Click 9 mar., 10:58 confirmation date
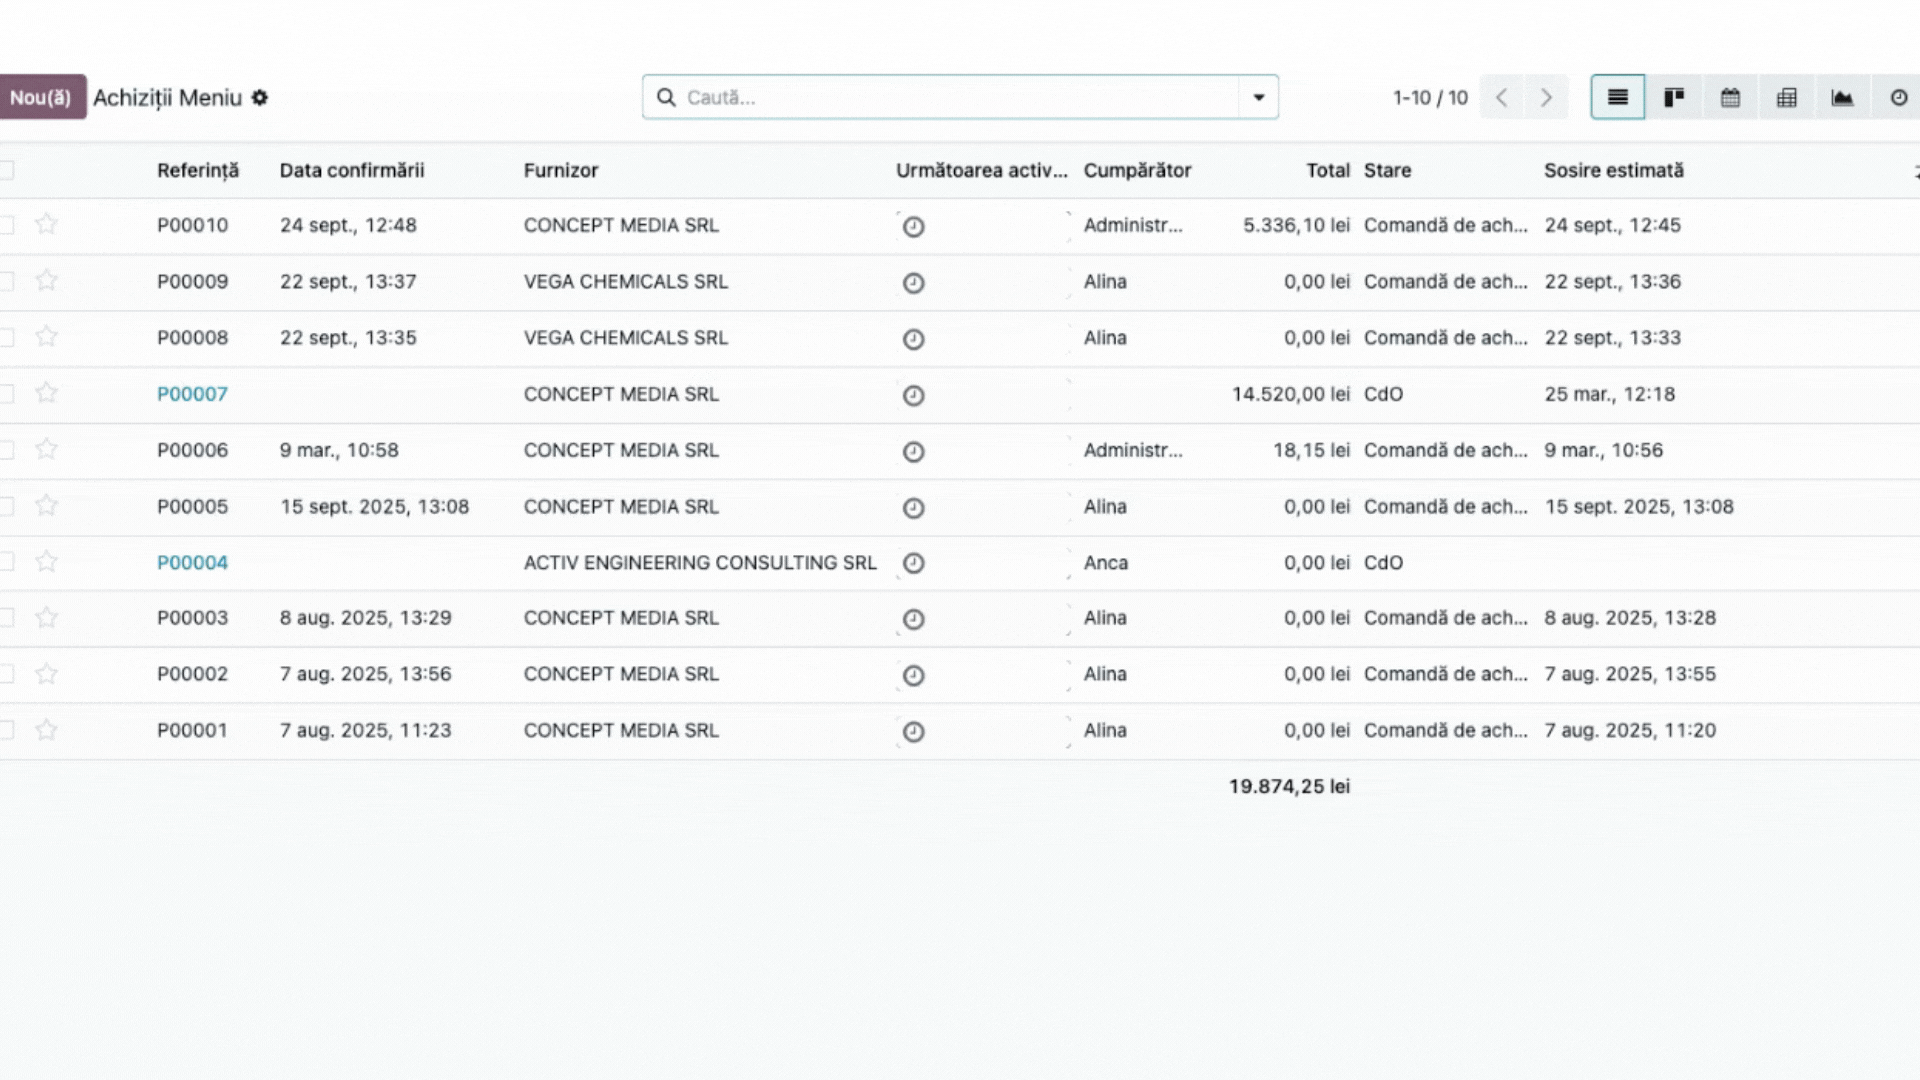The height and width of the screenshot is (1080, 1920). (339, 450)
